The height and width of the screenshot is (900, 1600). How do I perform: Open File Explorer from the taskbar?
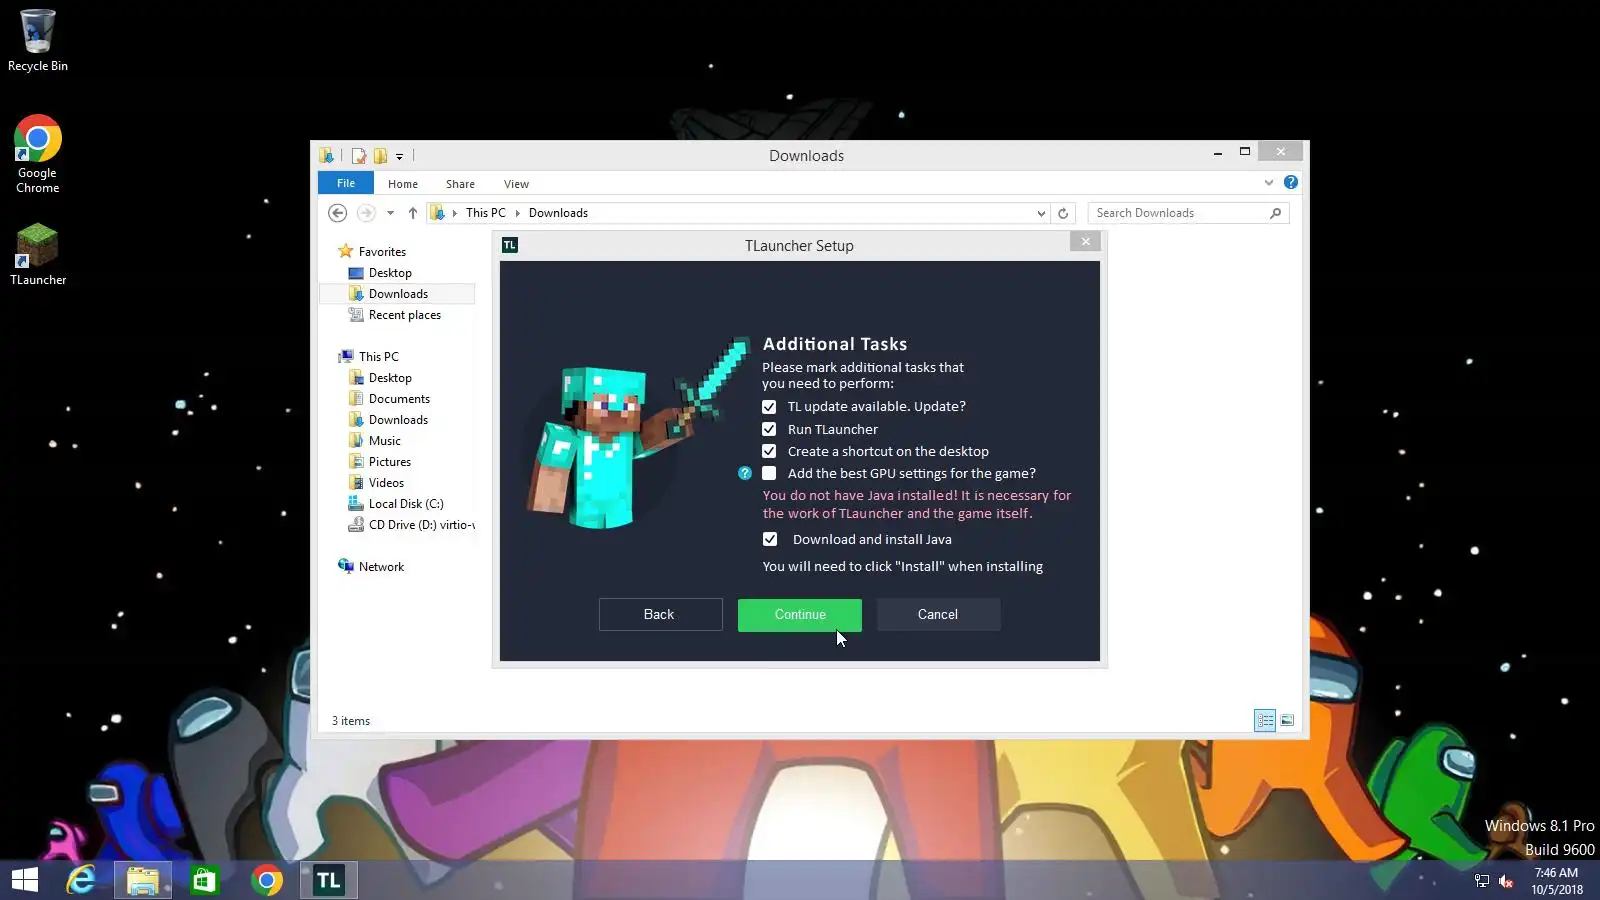[143, 880]
